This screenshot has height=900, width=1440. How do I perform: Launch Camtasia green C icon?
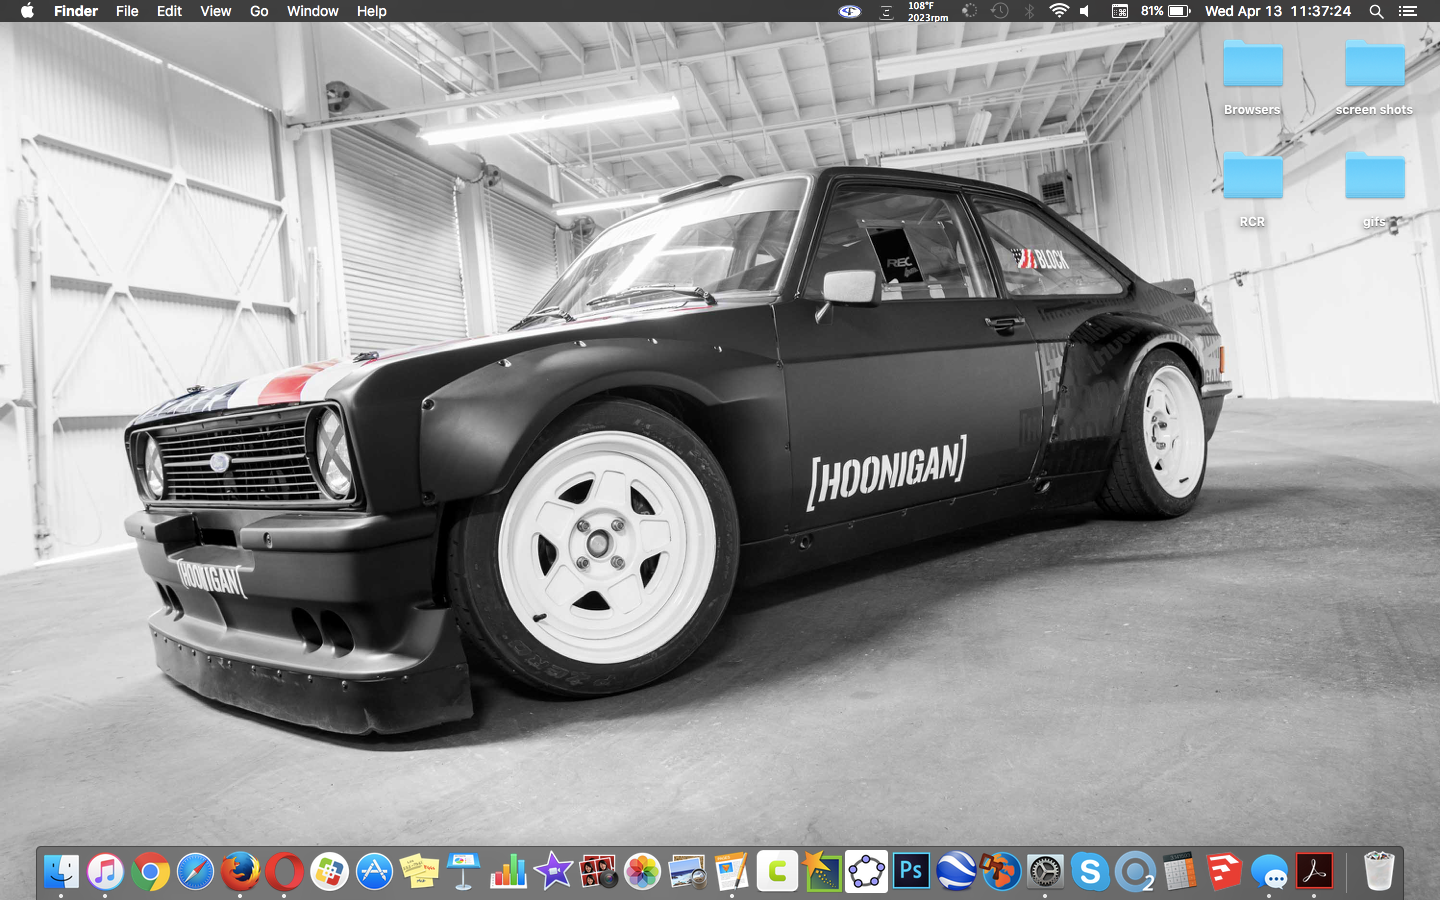click(777, 871)
